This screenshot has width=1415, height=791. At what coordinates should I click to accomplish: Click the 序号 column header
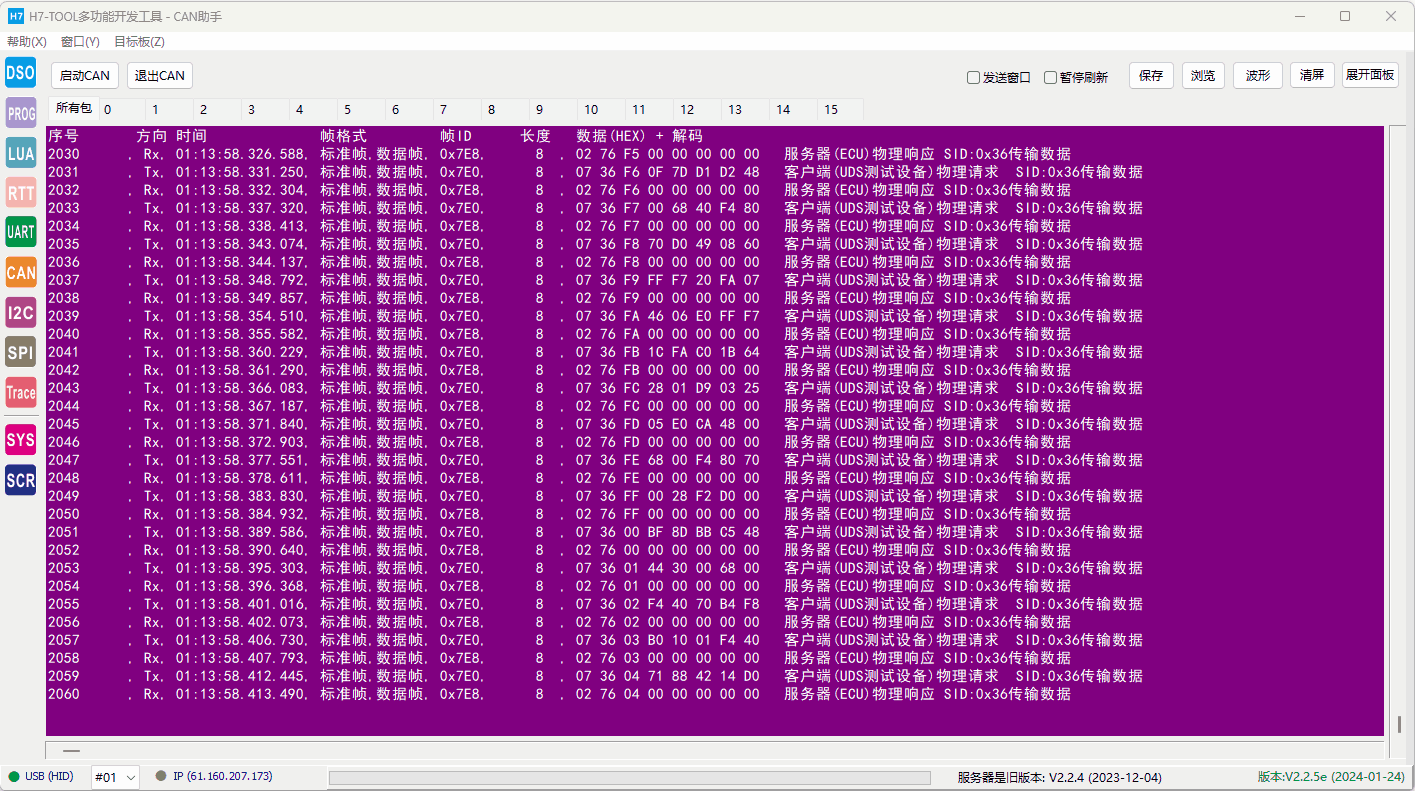click(x=63, y=136)
